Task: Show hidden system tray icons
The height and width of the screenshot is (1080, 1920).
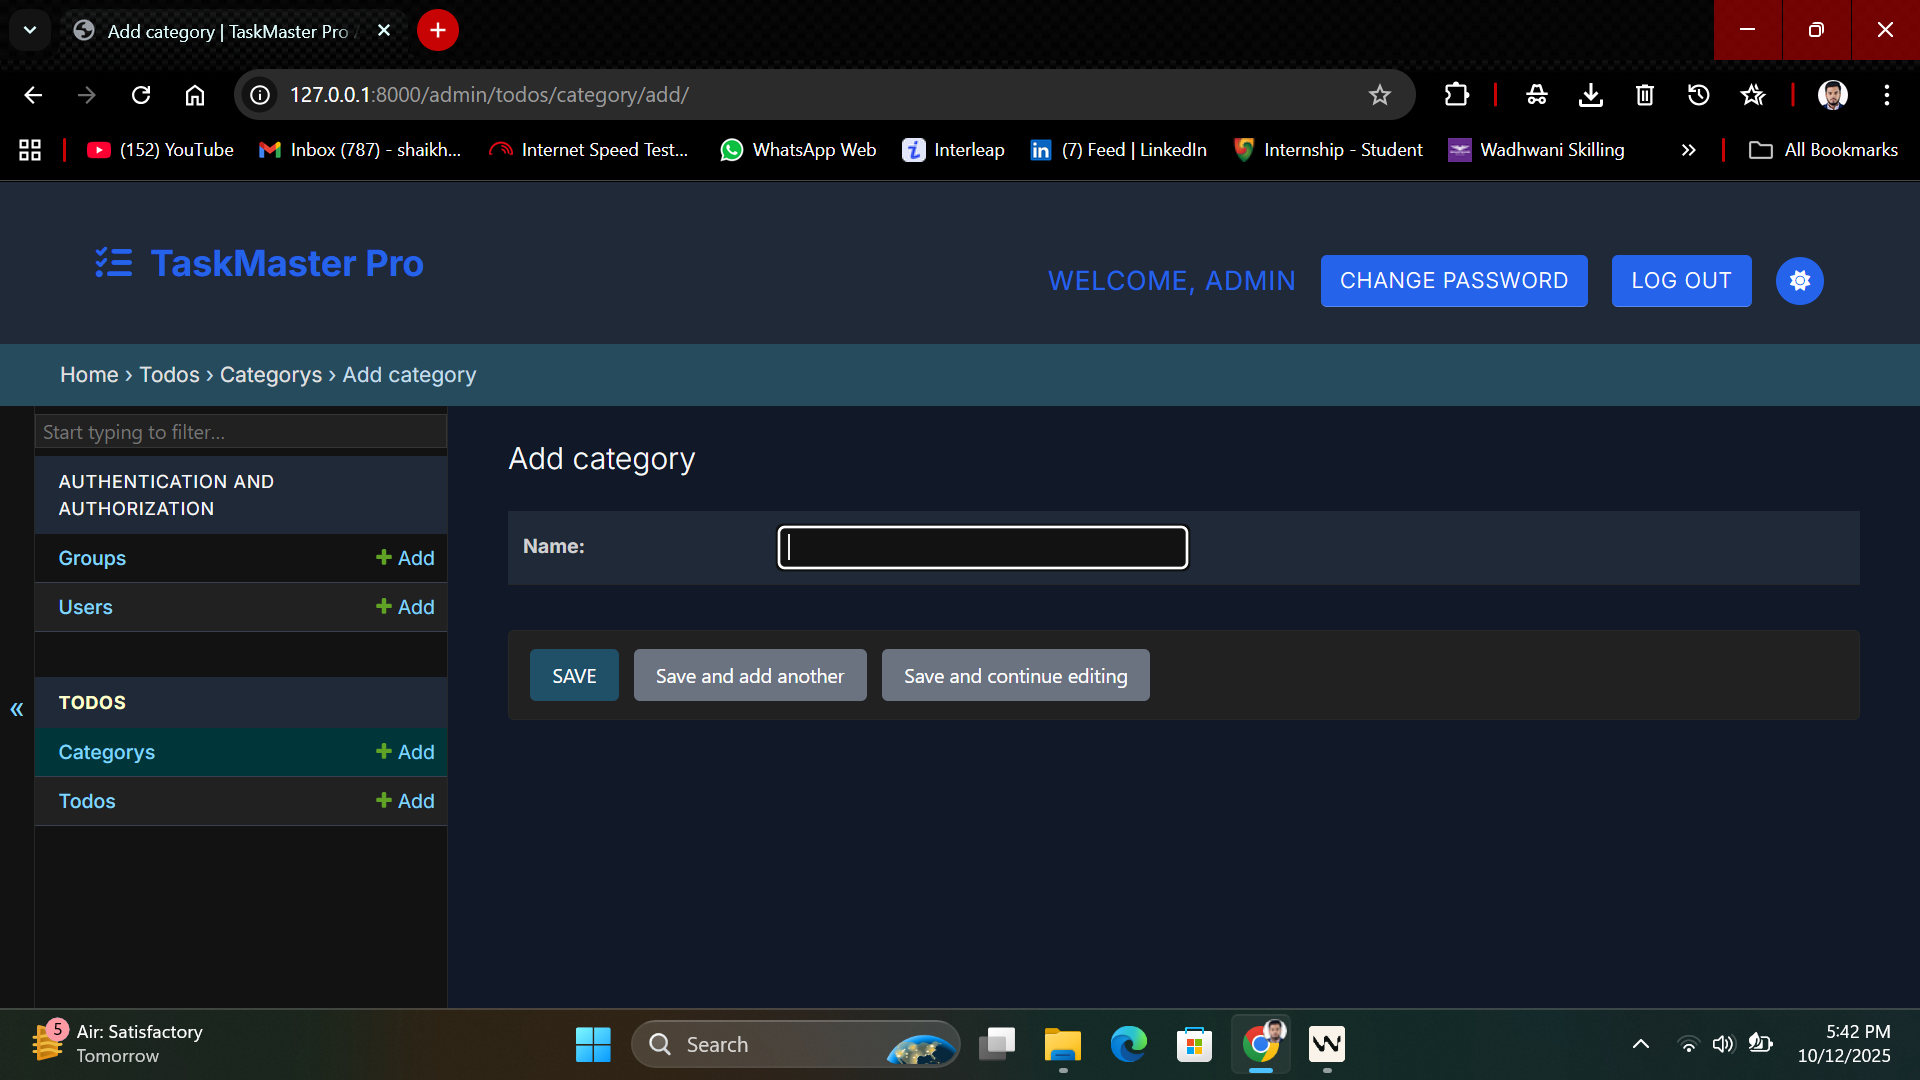Action: [1641, 1044]
